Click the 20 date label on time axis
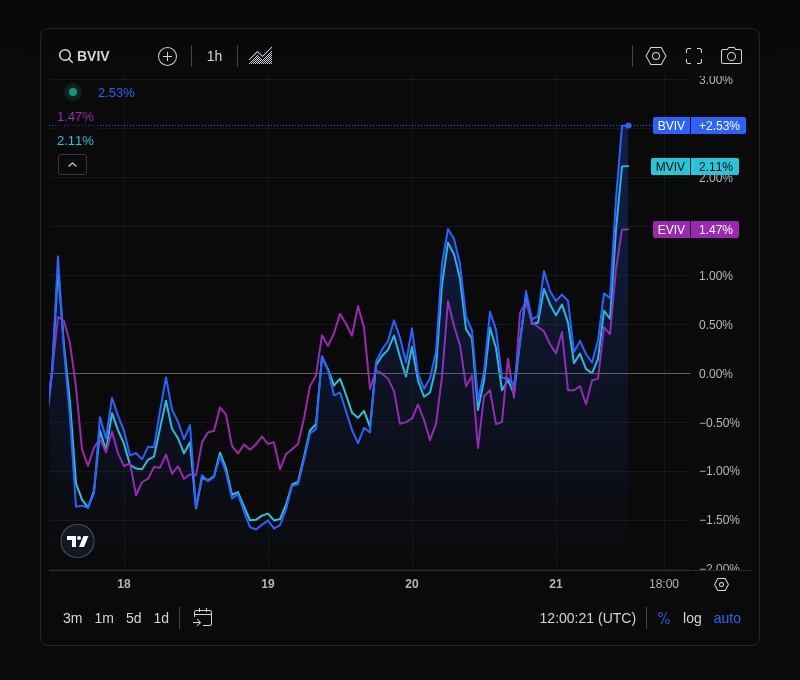Viewport: 800px width, 680px height. click(412, 584)
